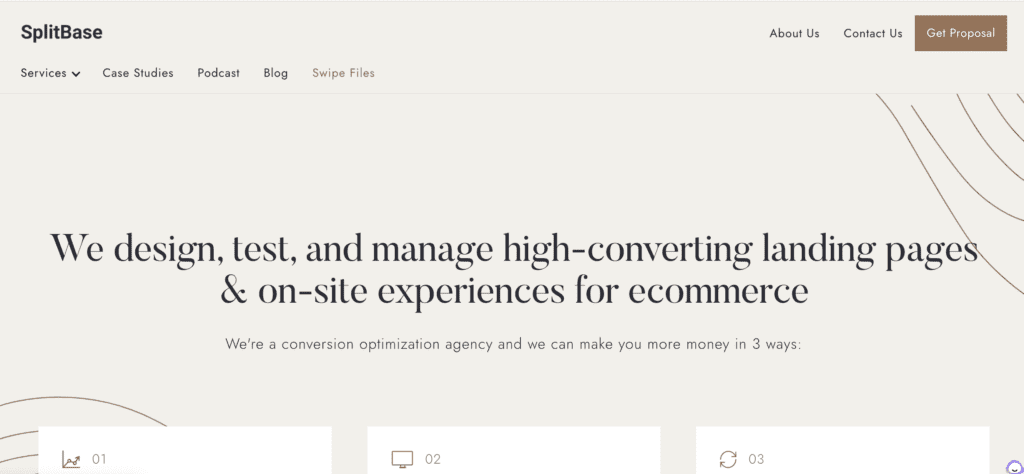Open the chat widget icon at bottom right

[x=1014, y=466]
